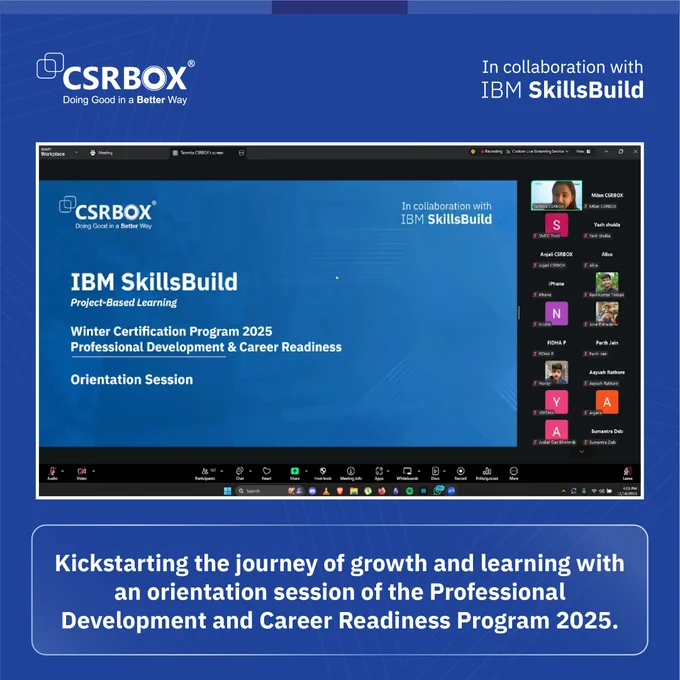The image size is (680, 680).
Task: Show more participants with down chevron
Action: point(582,451)
